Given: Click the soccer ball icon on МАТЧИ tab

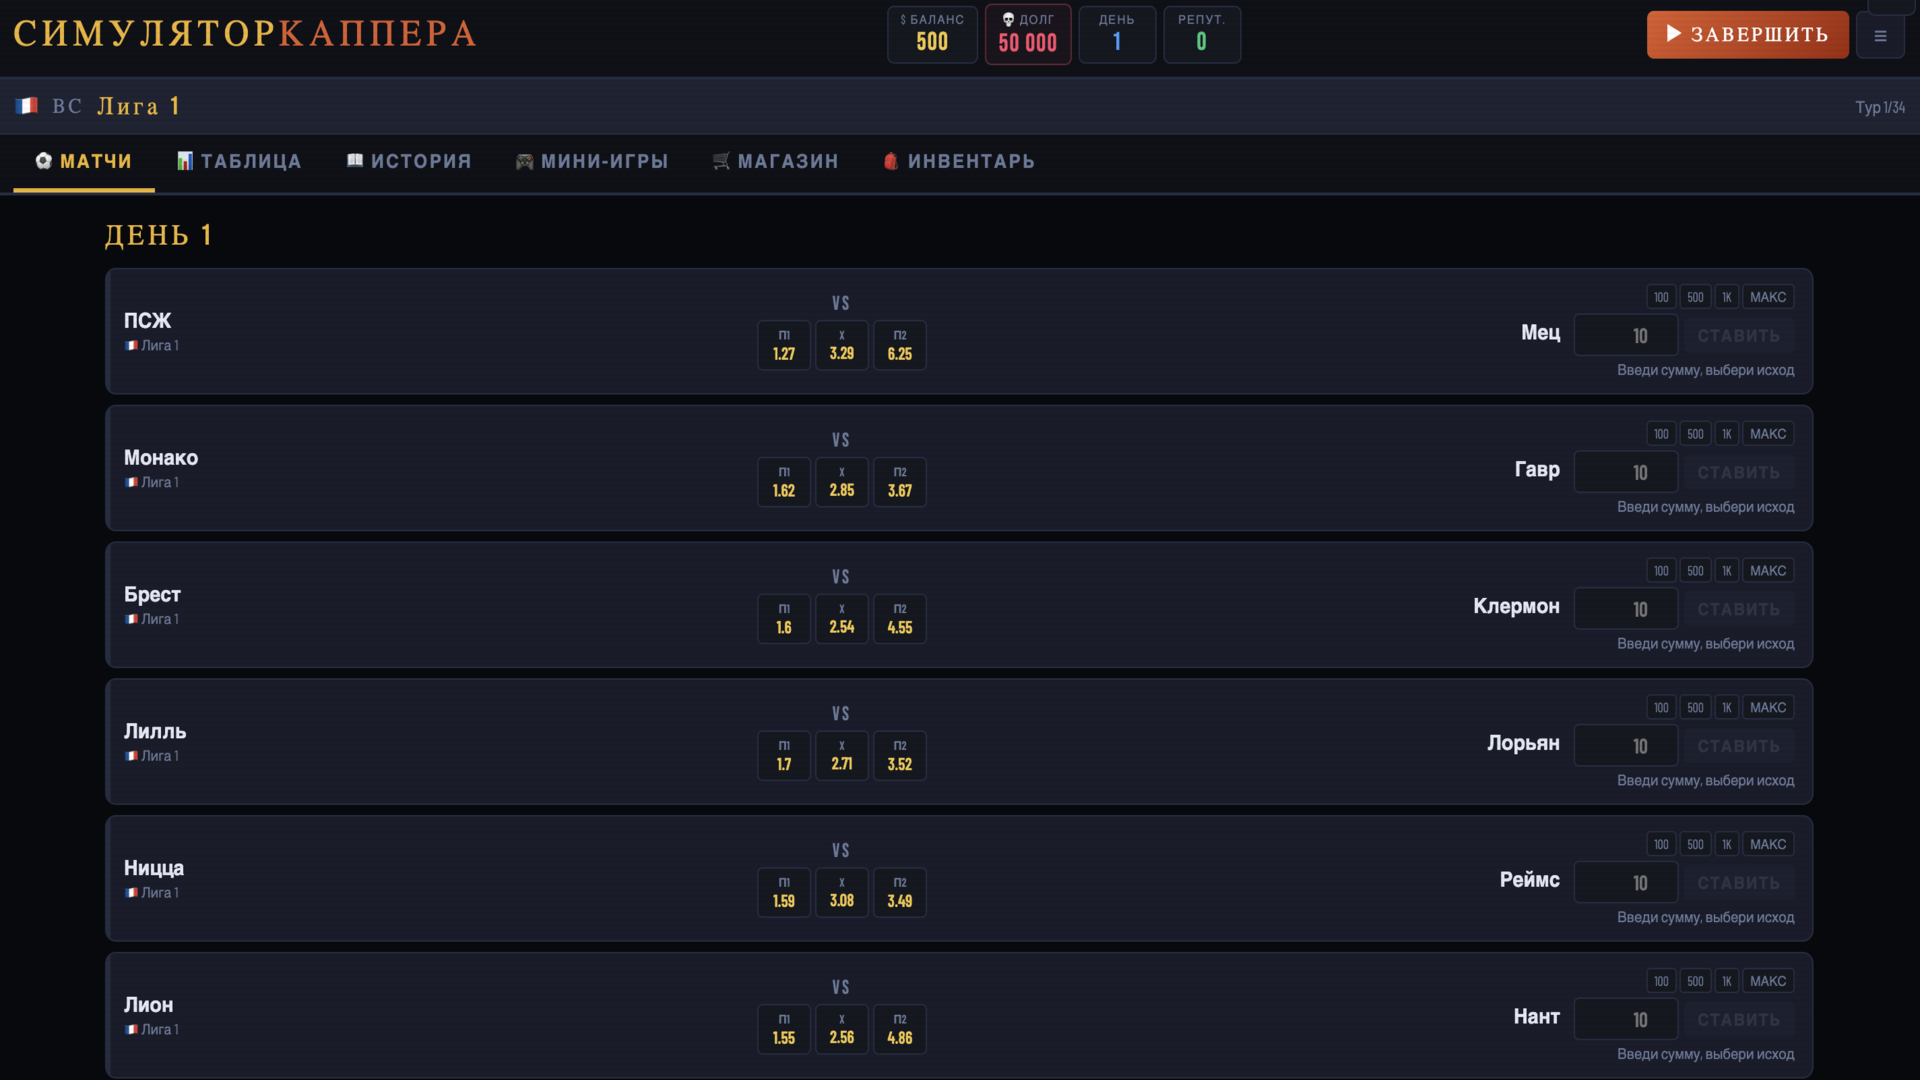Looking at the screenshot, I should [x=44, y=161].
